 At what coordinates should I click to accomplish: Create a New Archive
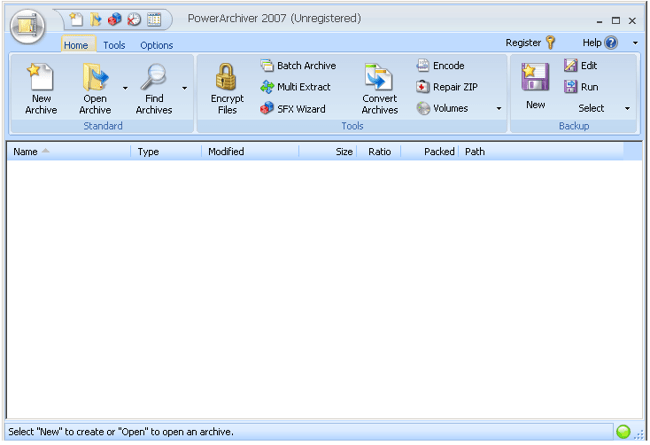41,88
